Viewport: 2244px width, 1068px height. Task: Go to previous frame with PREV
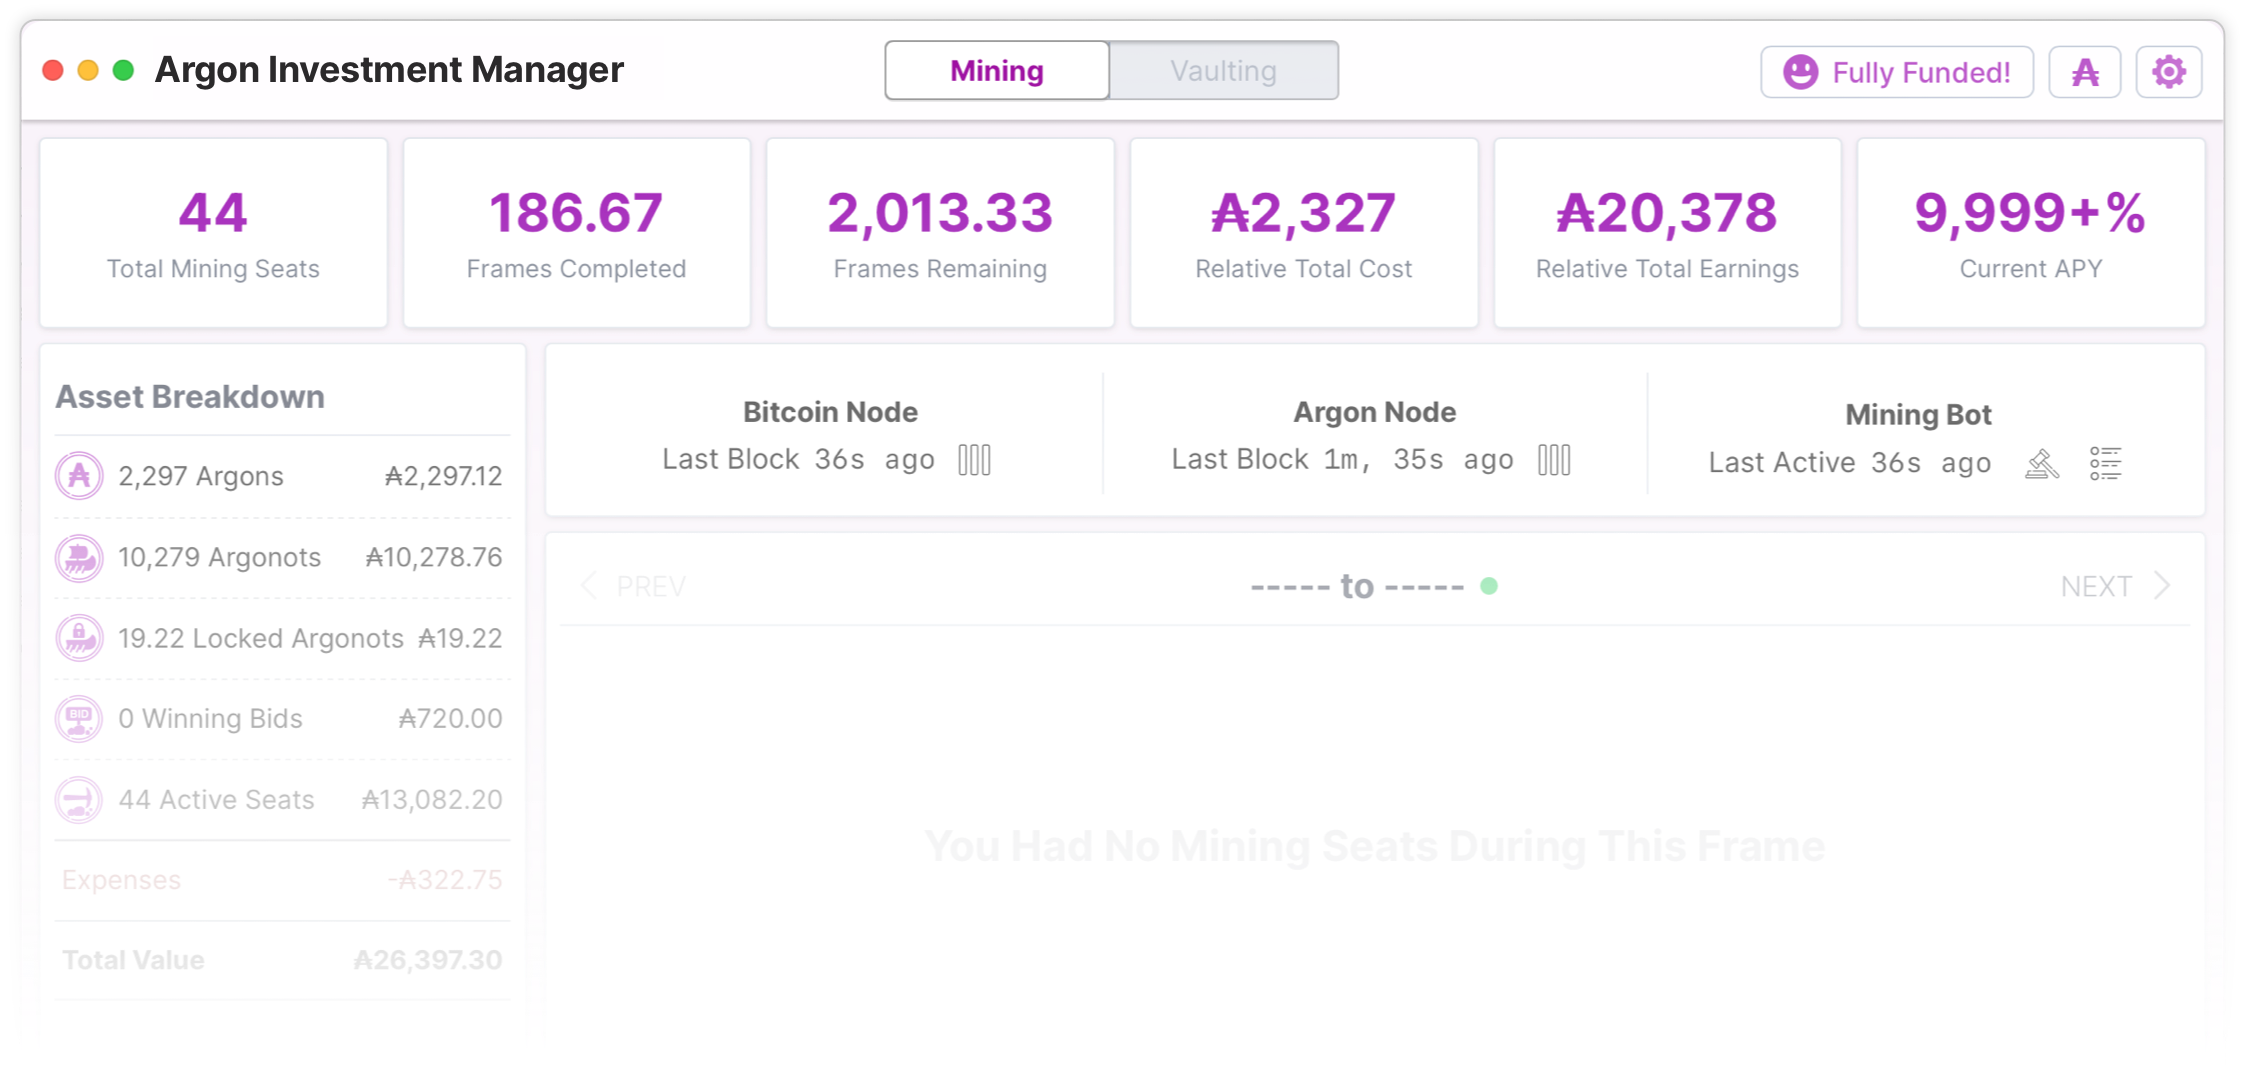tap(634, 586)
